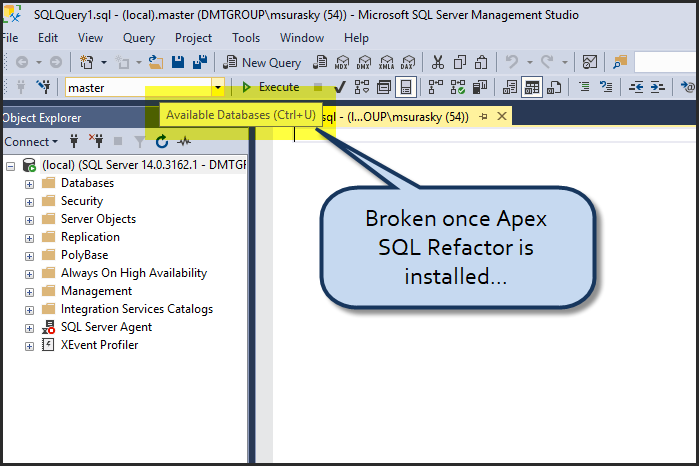Viewport: 699px width, 466px height.
Task: Save the current query with Save icon
Action: click(178, 62)
